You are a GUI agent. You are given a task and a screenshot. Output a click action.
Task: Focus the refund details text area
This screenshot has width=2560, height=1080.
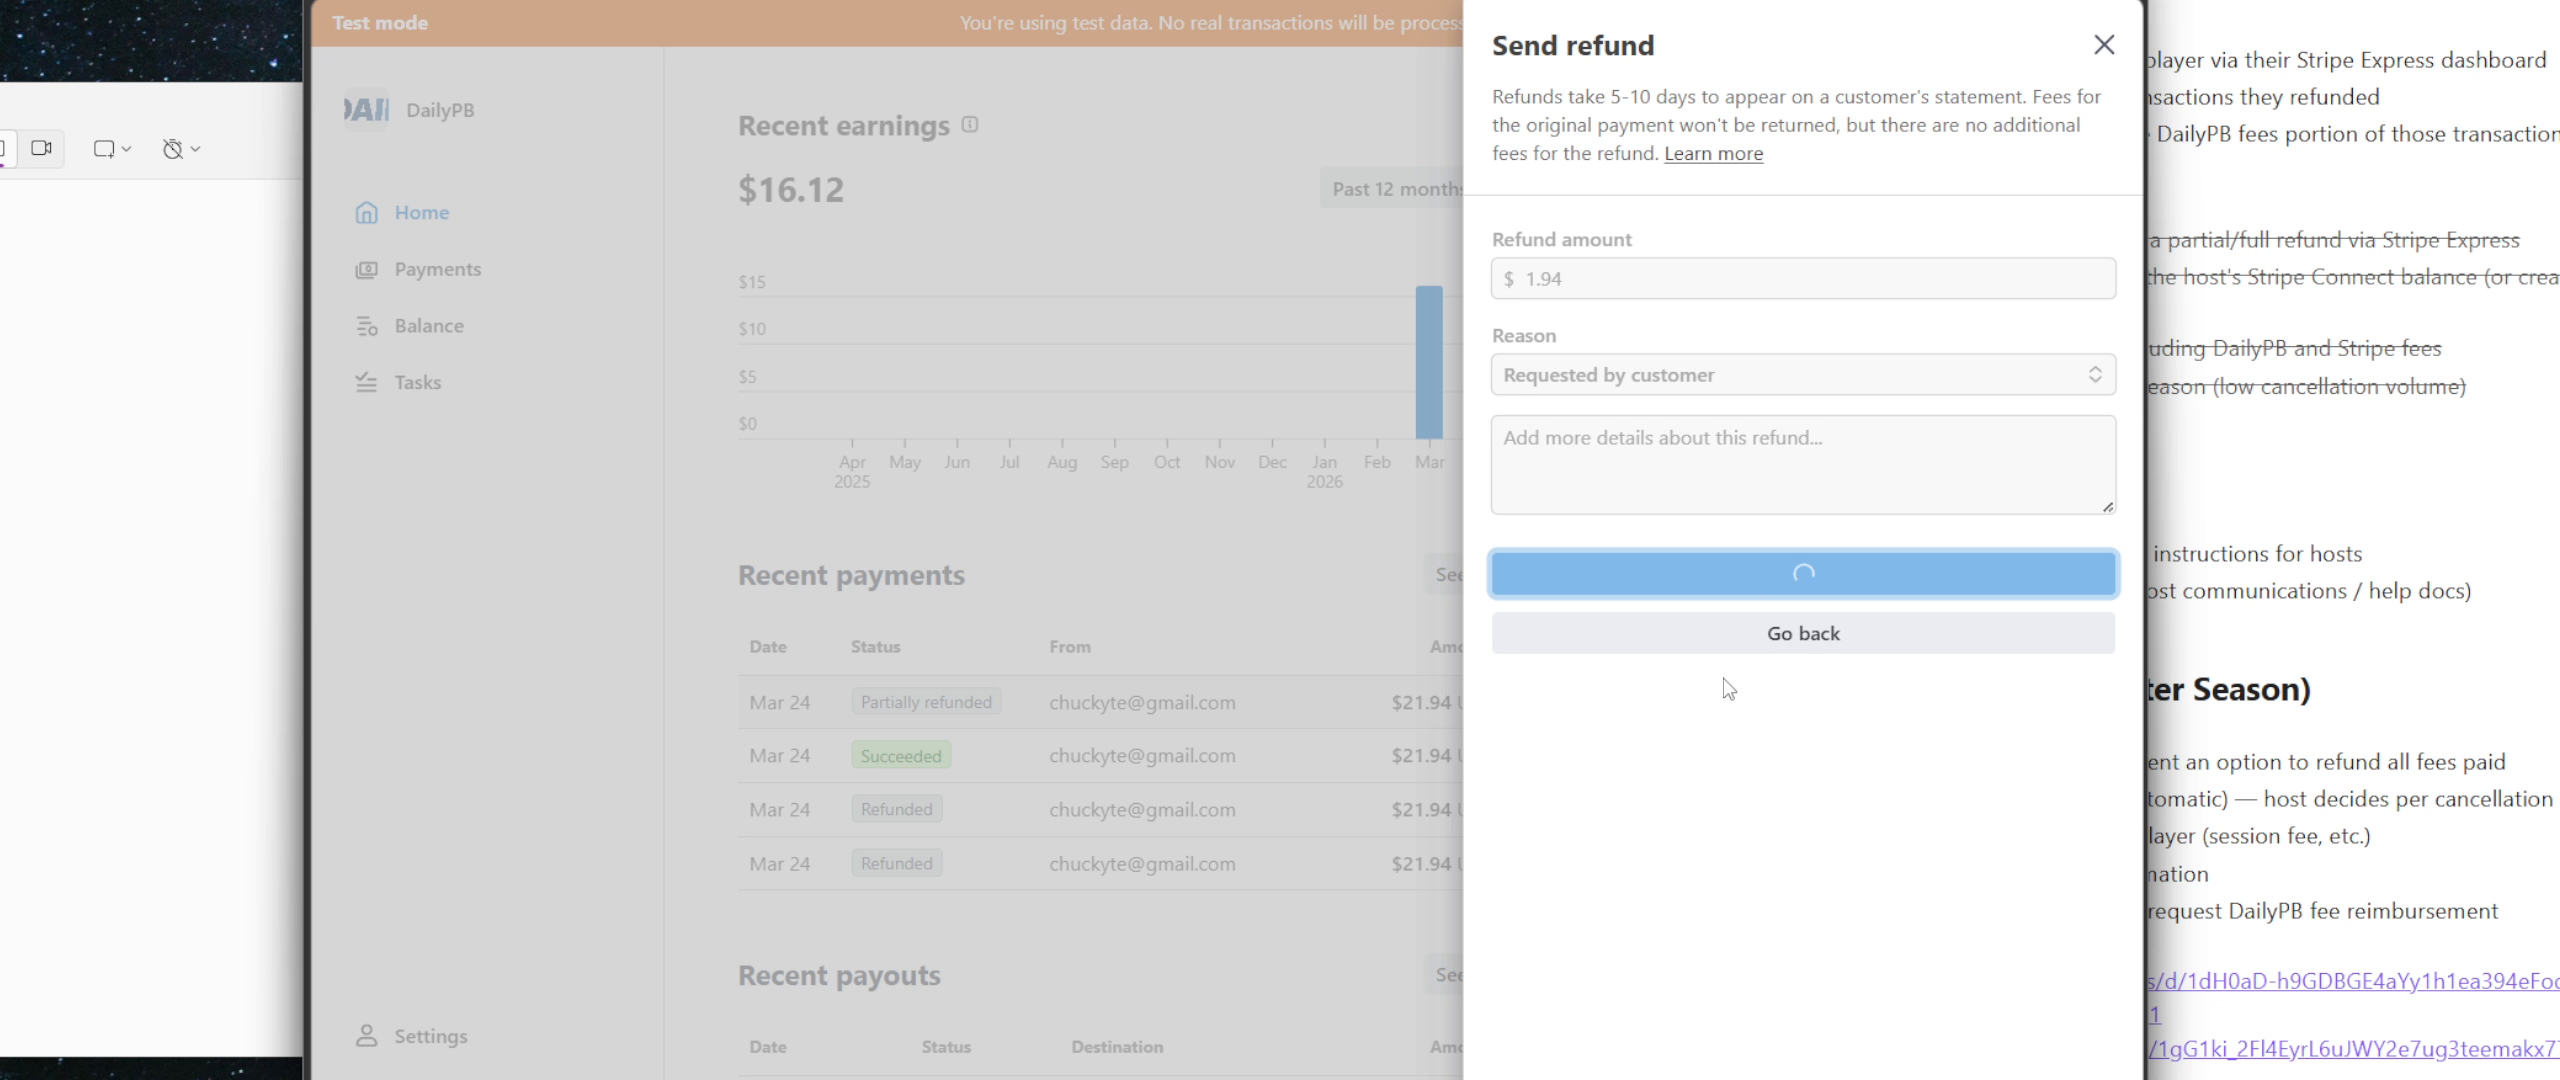tap(1803, 465)
